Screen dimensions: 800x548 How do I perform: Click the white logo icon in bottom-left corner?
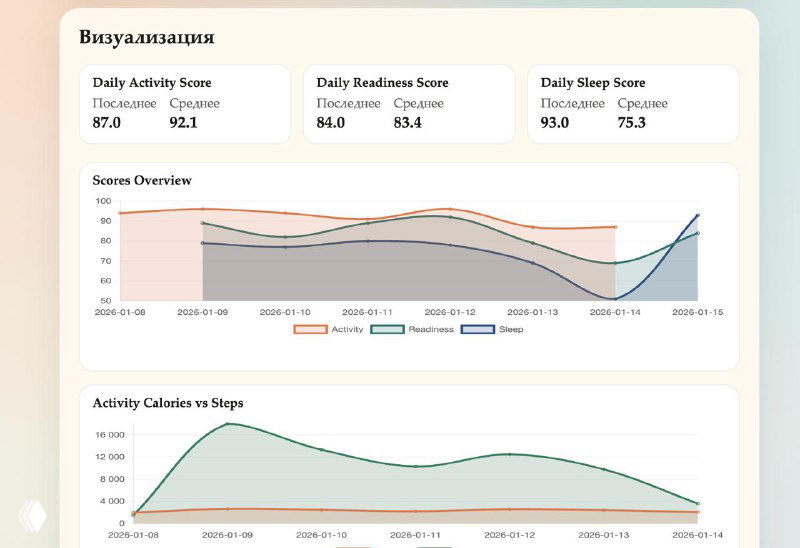pyautogui.click(x=32, y=515)
